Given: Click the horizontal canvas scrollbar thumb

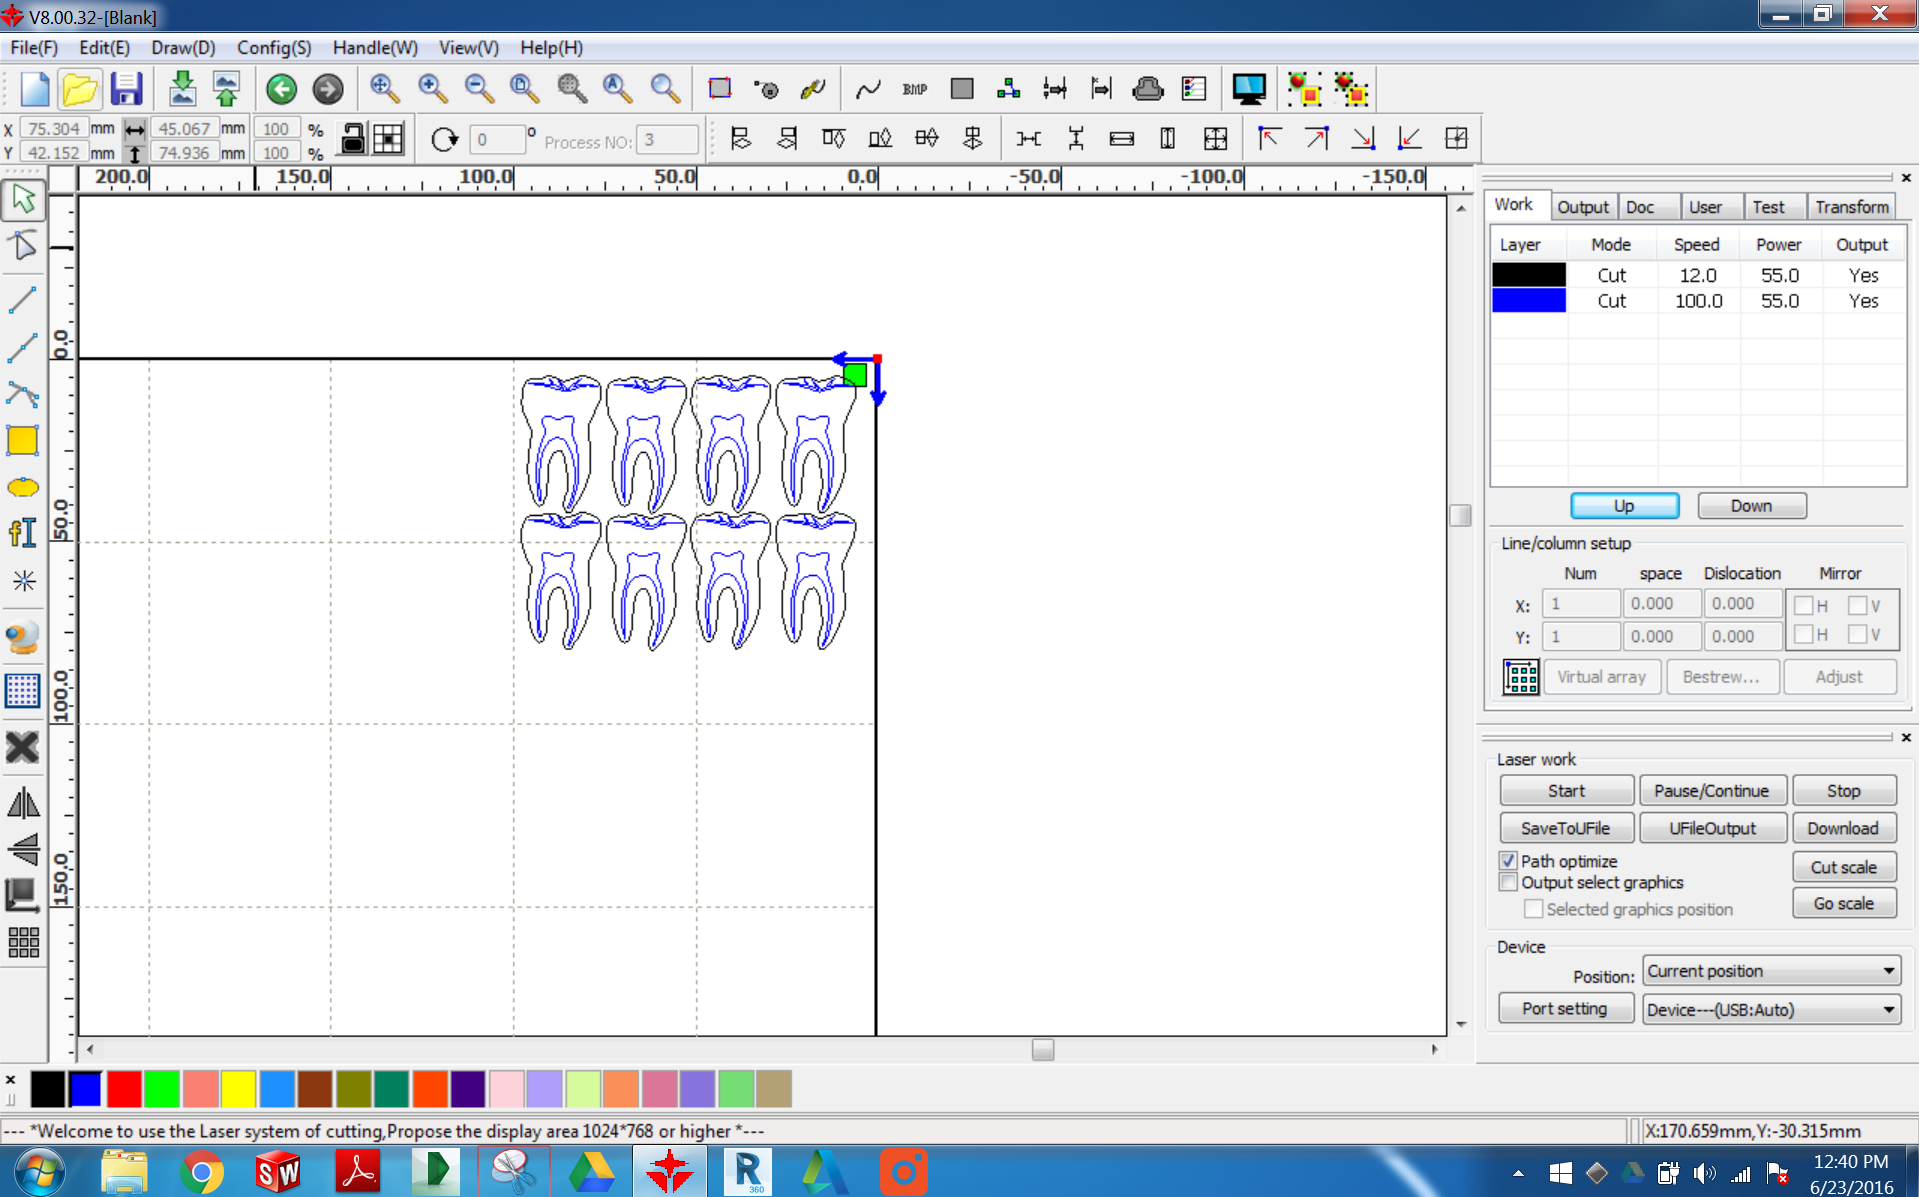Looking at the screenshot, I should pyautogui.click(x=1043, y=1049).
